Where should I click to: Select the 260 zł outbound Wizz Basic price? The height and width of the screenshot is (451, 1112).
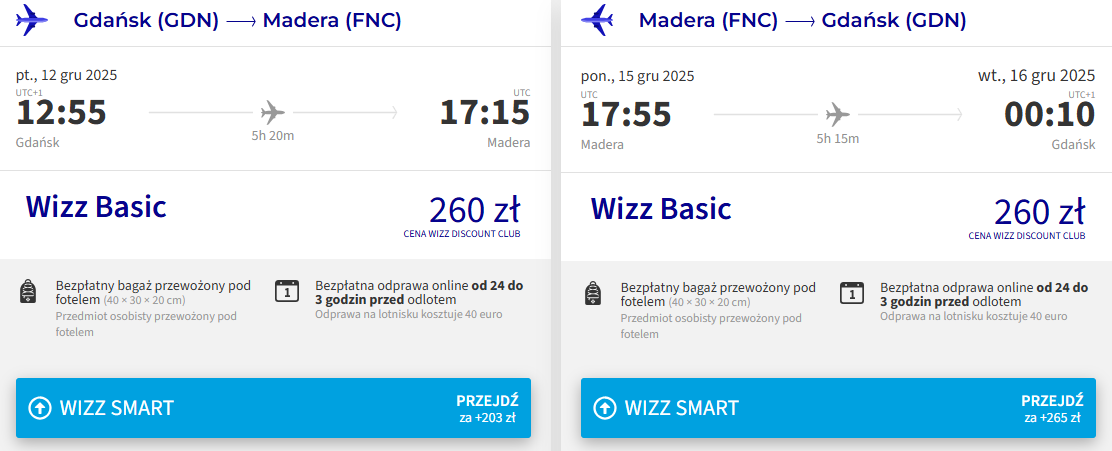(x=474, y=211)
